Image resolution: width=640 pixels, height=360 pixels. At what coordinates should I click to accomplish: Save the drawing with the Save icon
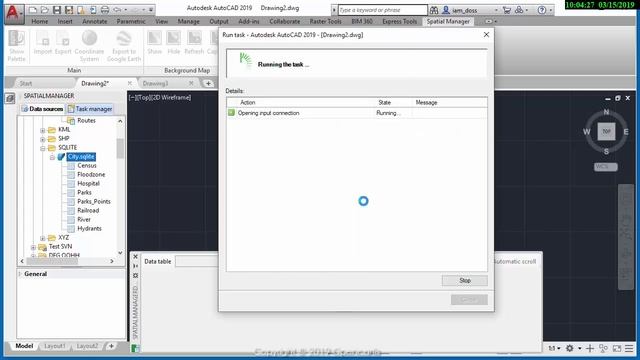pos(57,10)
